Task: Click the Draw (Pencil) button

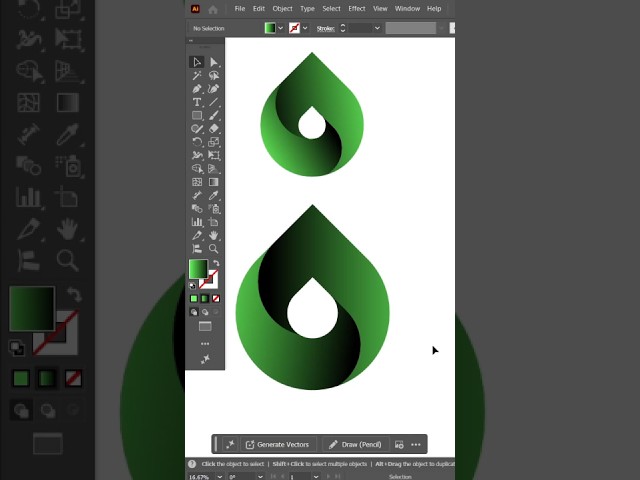Action: tap(355, 444)
